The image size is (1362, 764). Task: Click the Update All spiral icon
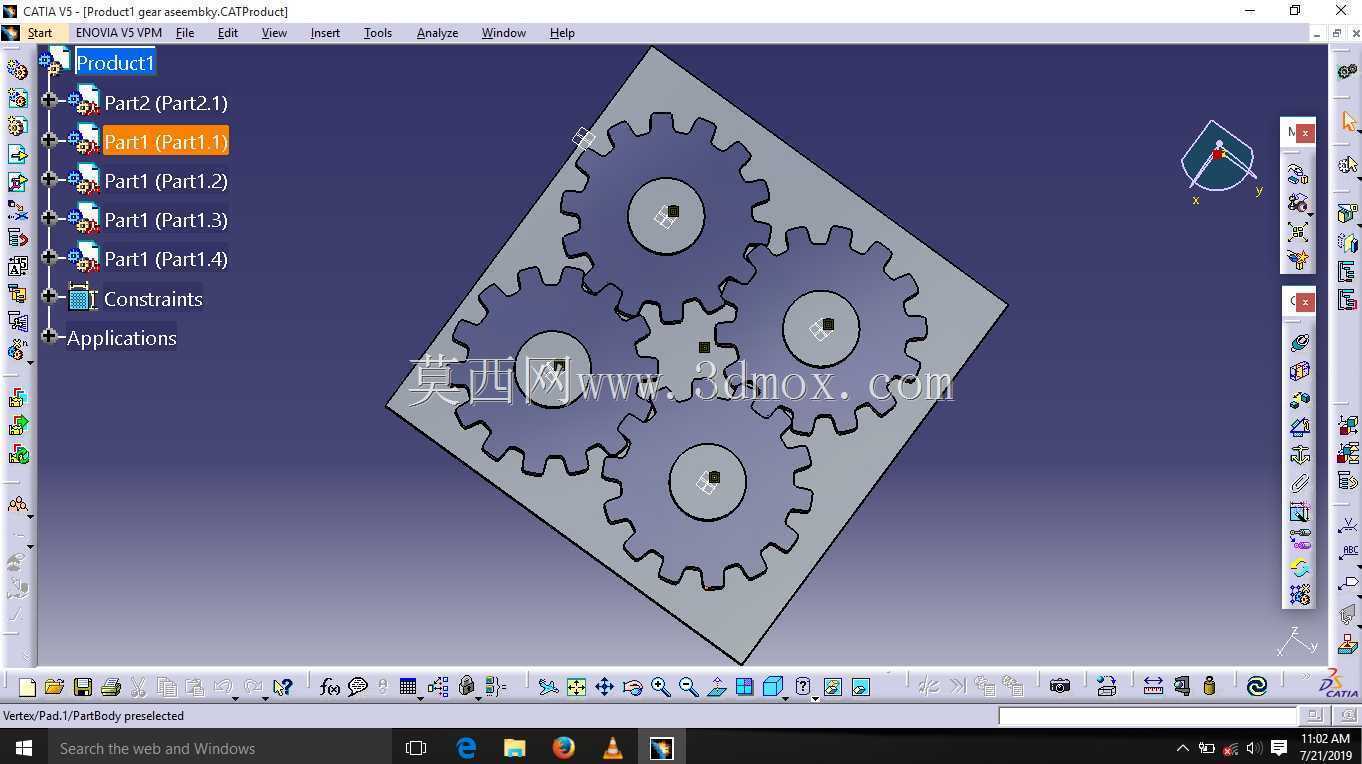[1257, 686]
